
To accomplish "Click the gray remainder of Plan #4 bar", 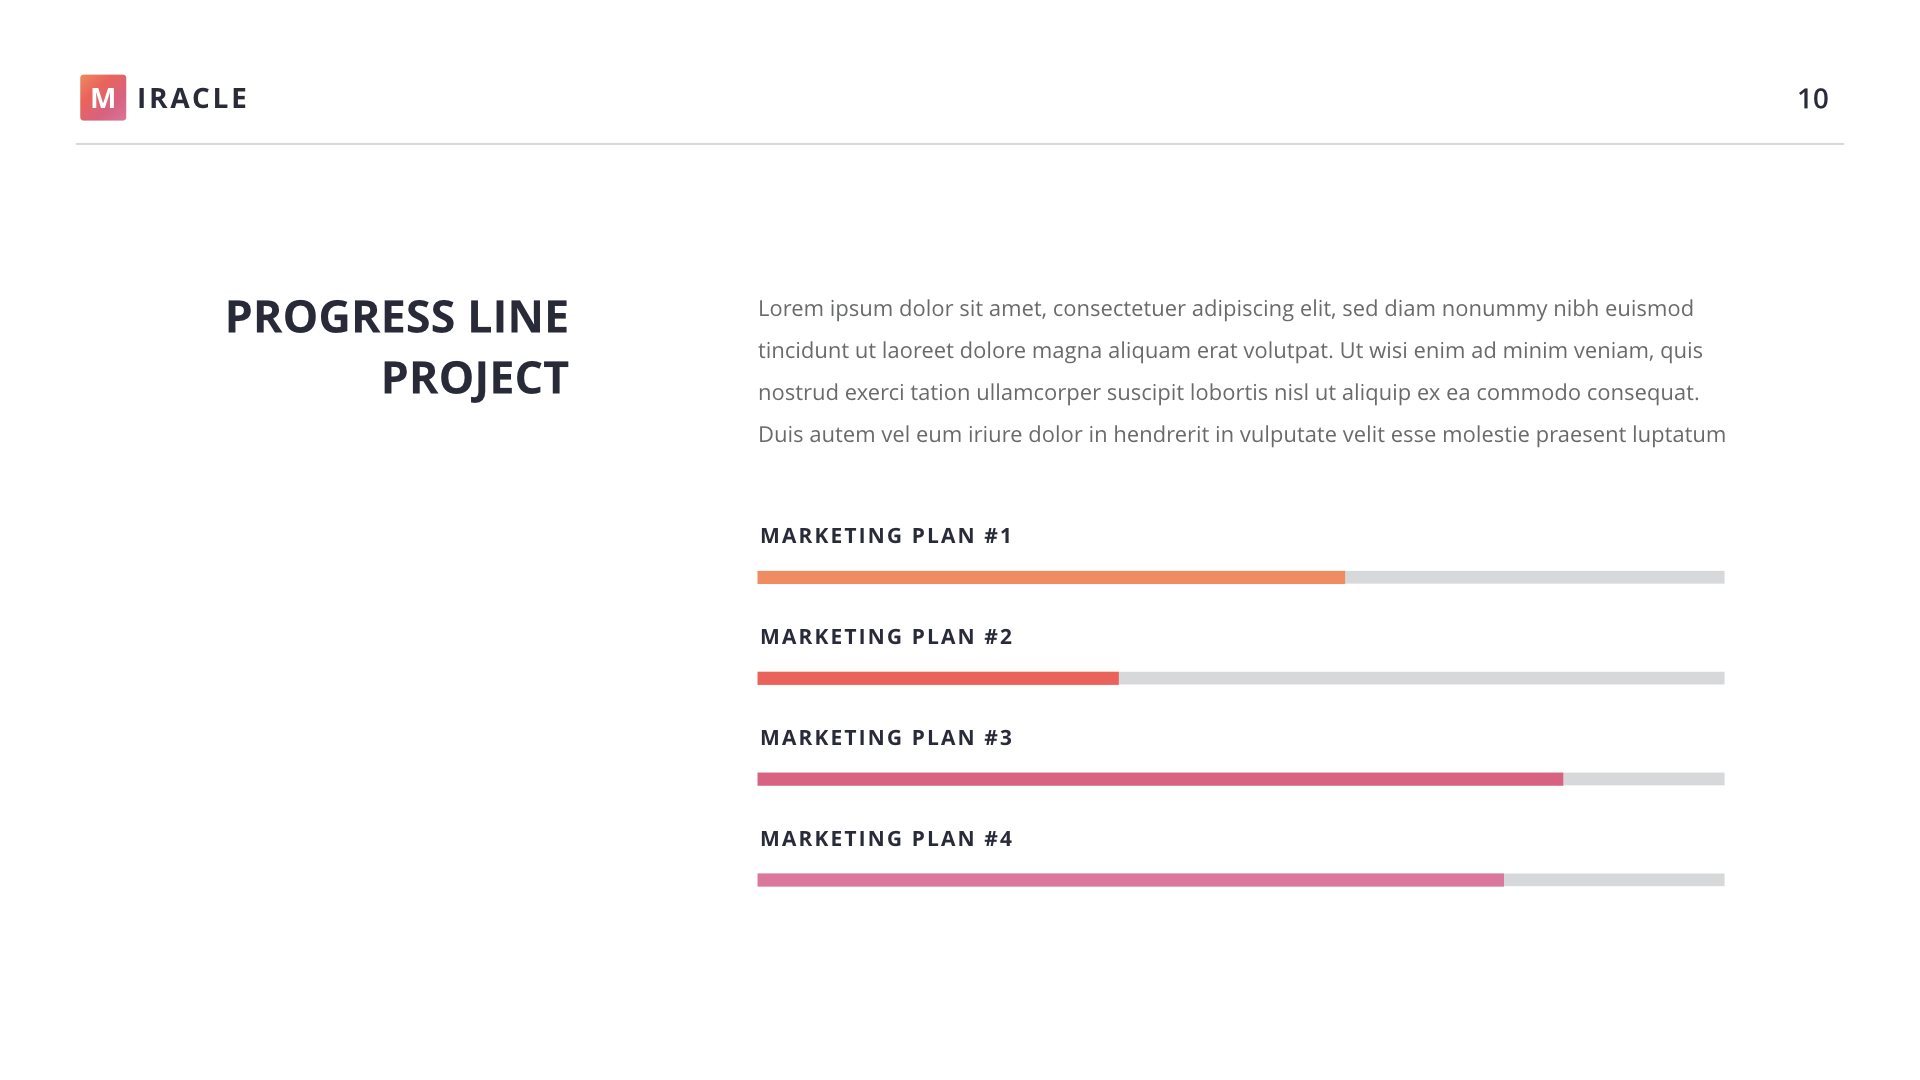I will tap(1614, 880).
